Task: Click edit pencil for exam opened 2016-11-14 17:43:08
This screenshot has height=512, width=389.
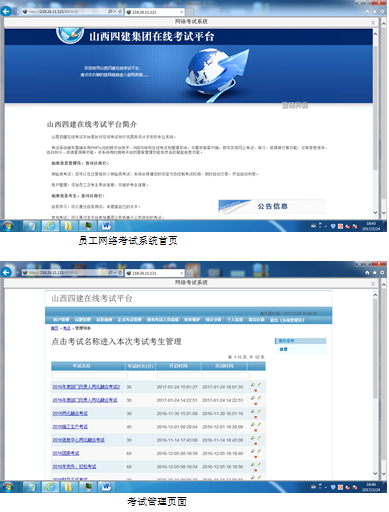Action: (x=259, y=438)
